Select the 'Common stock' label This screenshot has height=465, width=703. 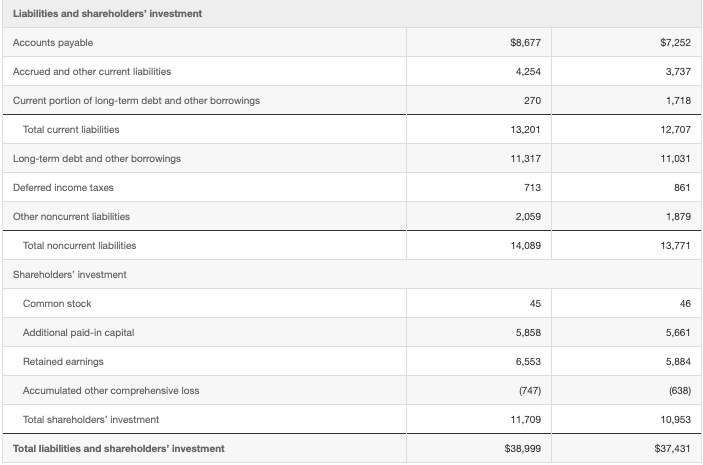point(57,304)
